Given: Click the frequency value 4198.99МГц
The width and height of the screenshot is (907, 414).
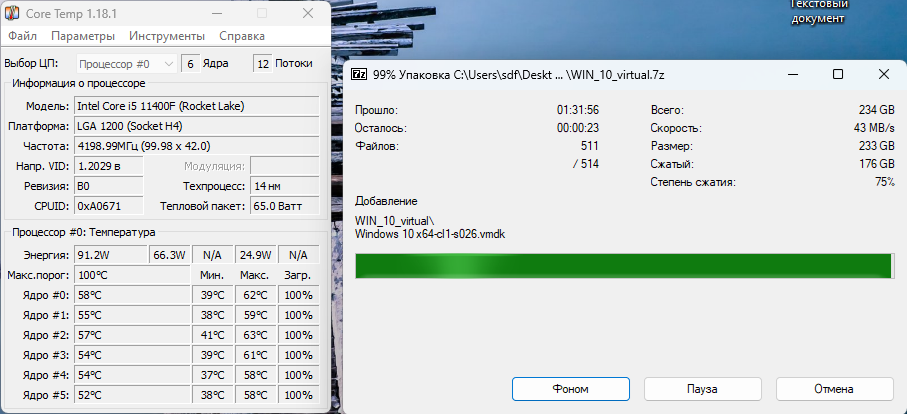Looking at the screenshot, I should tap(197, 146).
